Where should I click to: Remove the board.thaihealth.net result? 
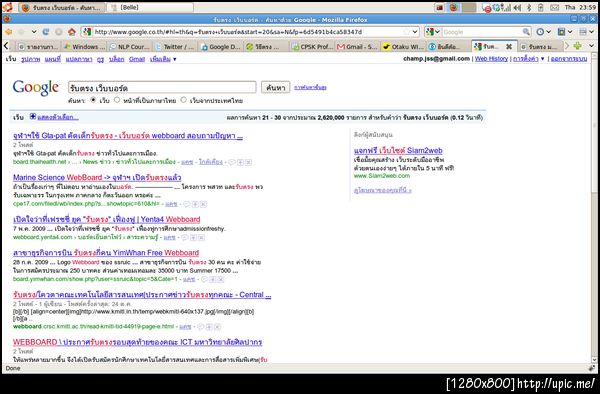(x=248, y=162)
